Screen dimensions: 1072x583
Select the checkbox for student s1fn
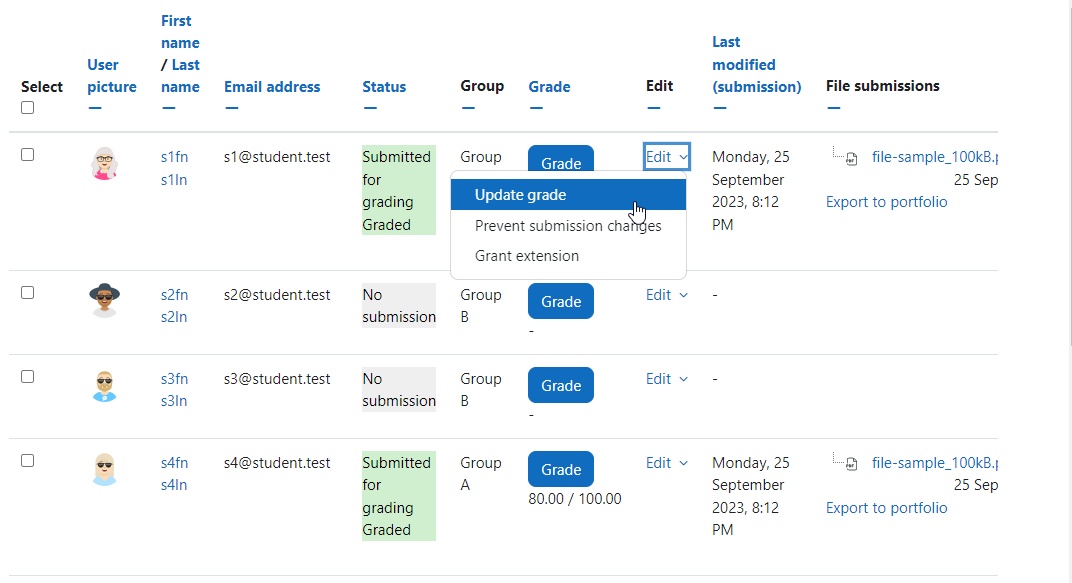(x=27, y=154)
